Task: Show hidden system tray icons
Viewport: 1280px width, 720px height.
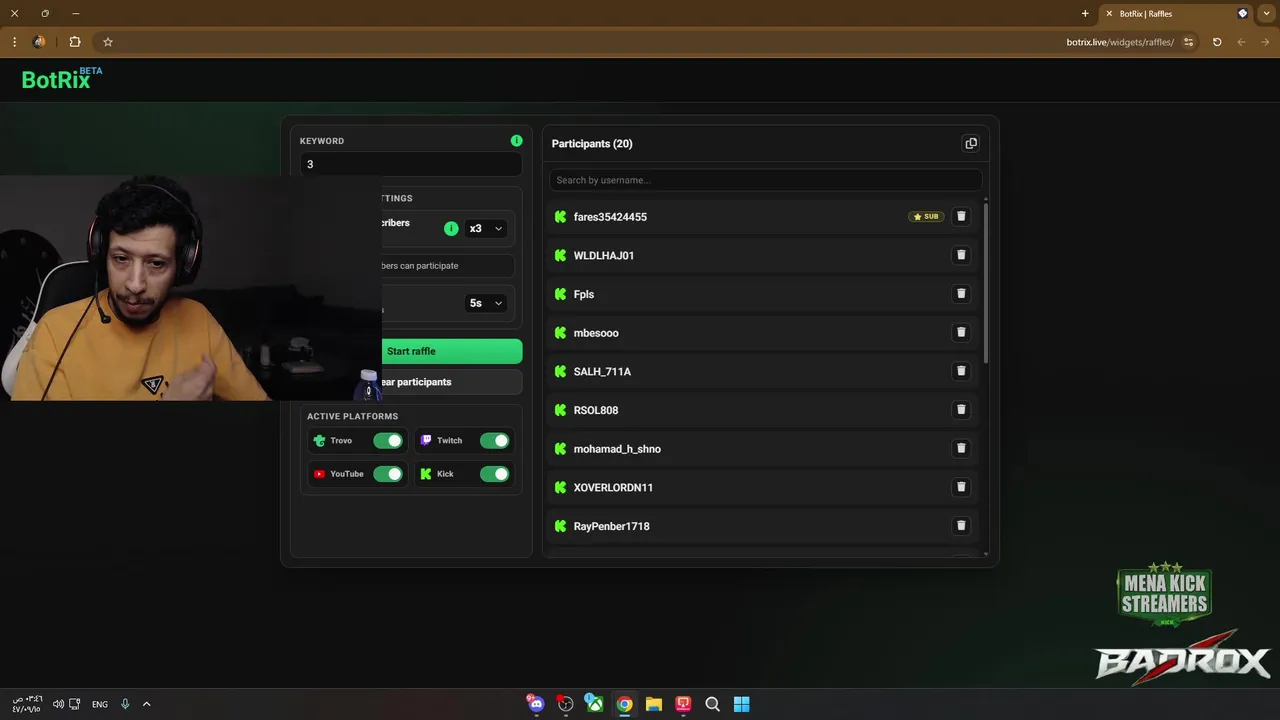Action: click(146, 704)
